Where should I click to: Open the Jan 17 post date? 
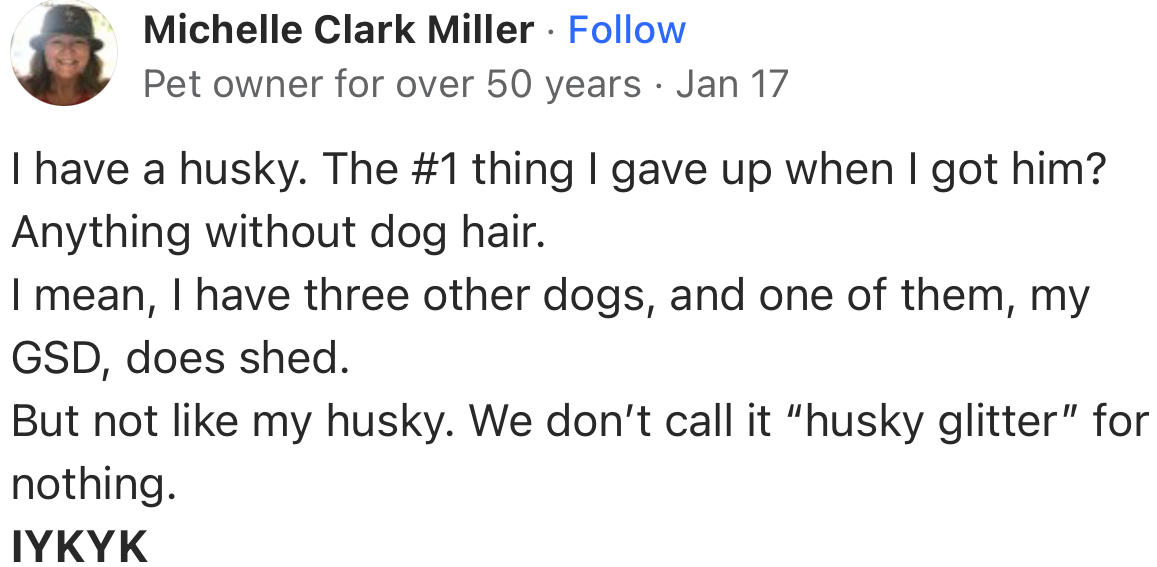tap(732, 84)
